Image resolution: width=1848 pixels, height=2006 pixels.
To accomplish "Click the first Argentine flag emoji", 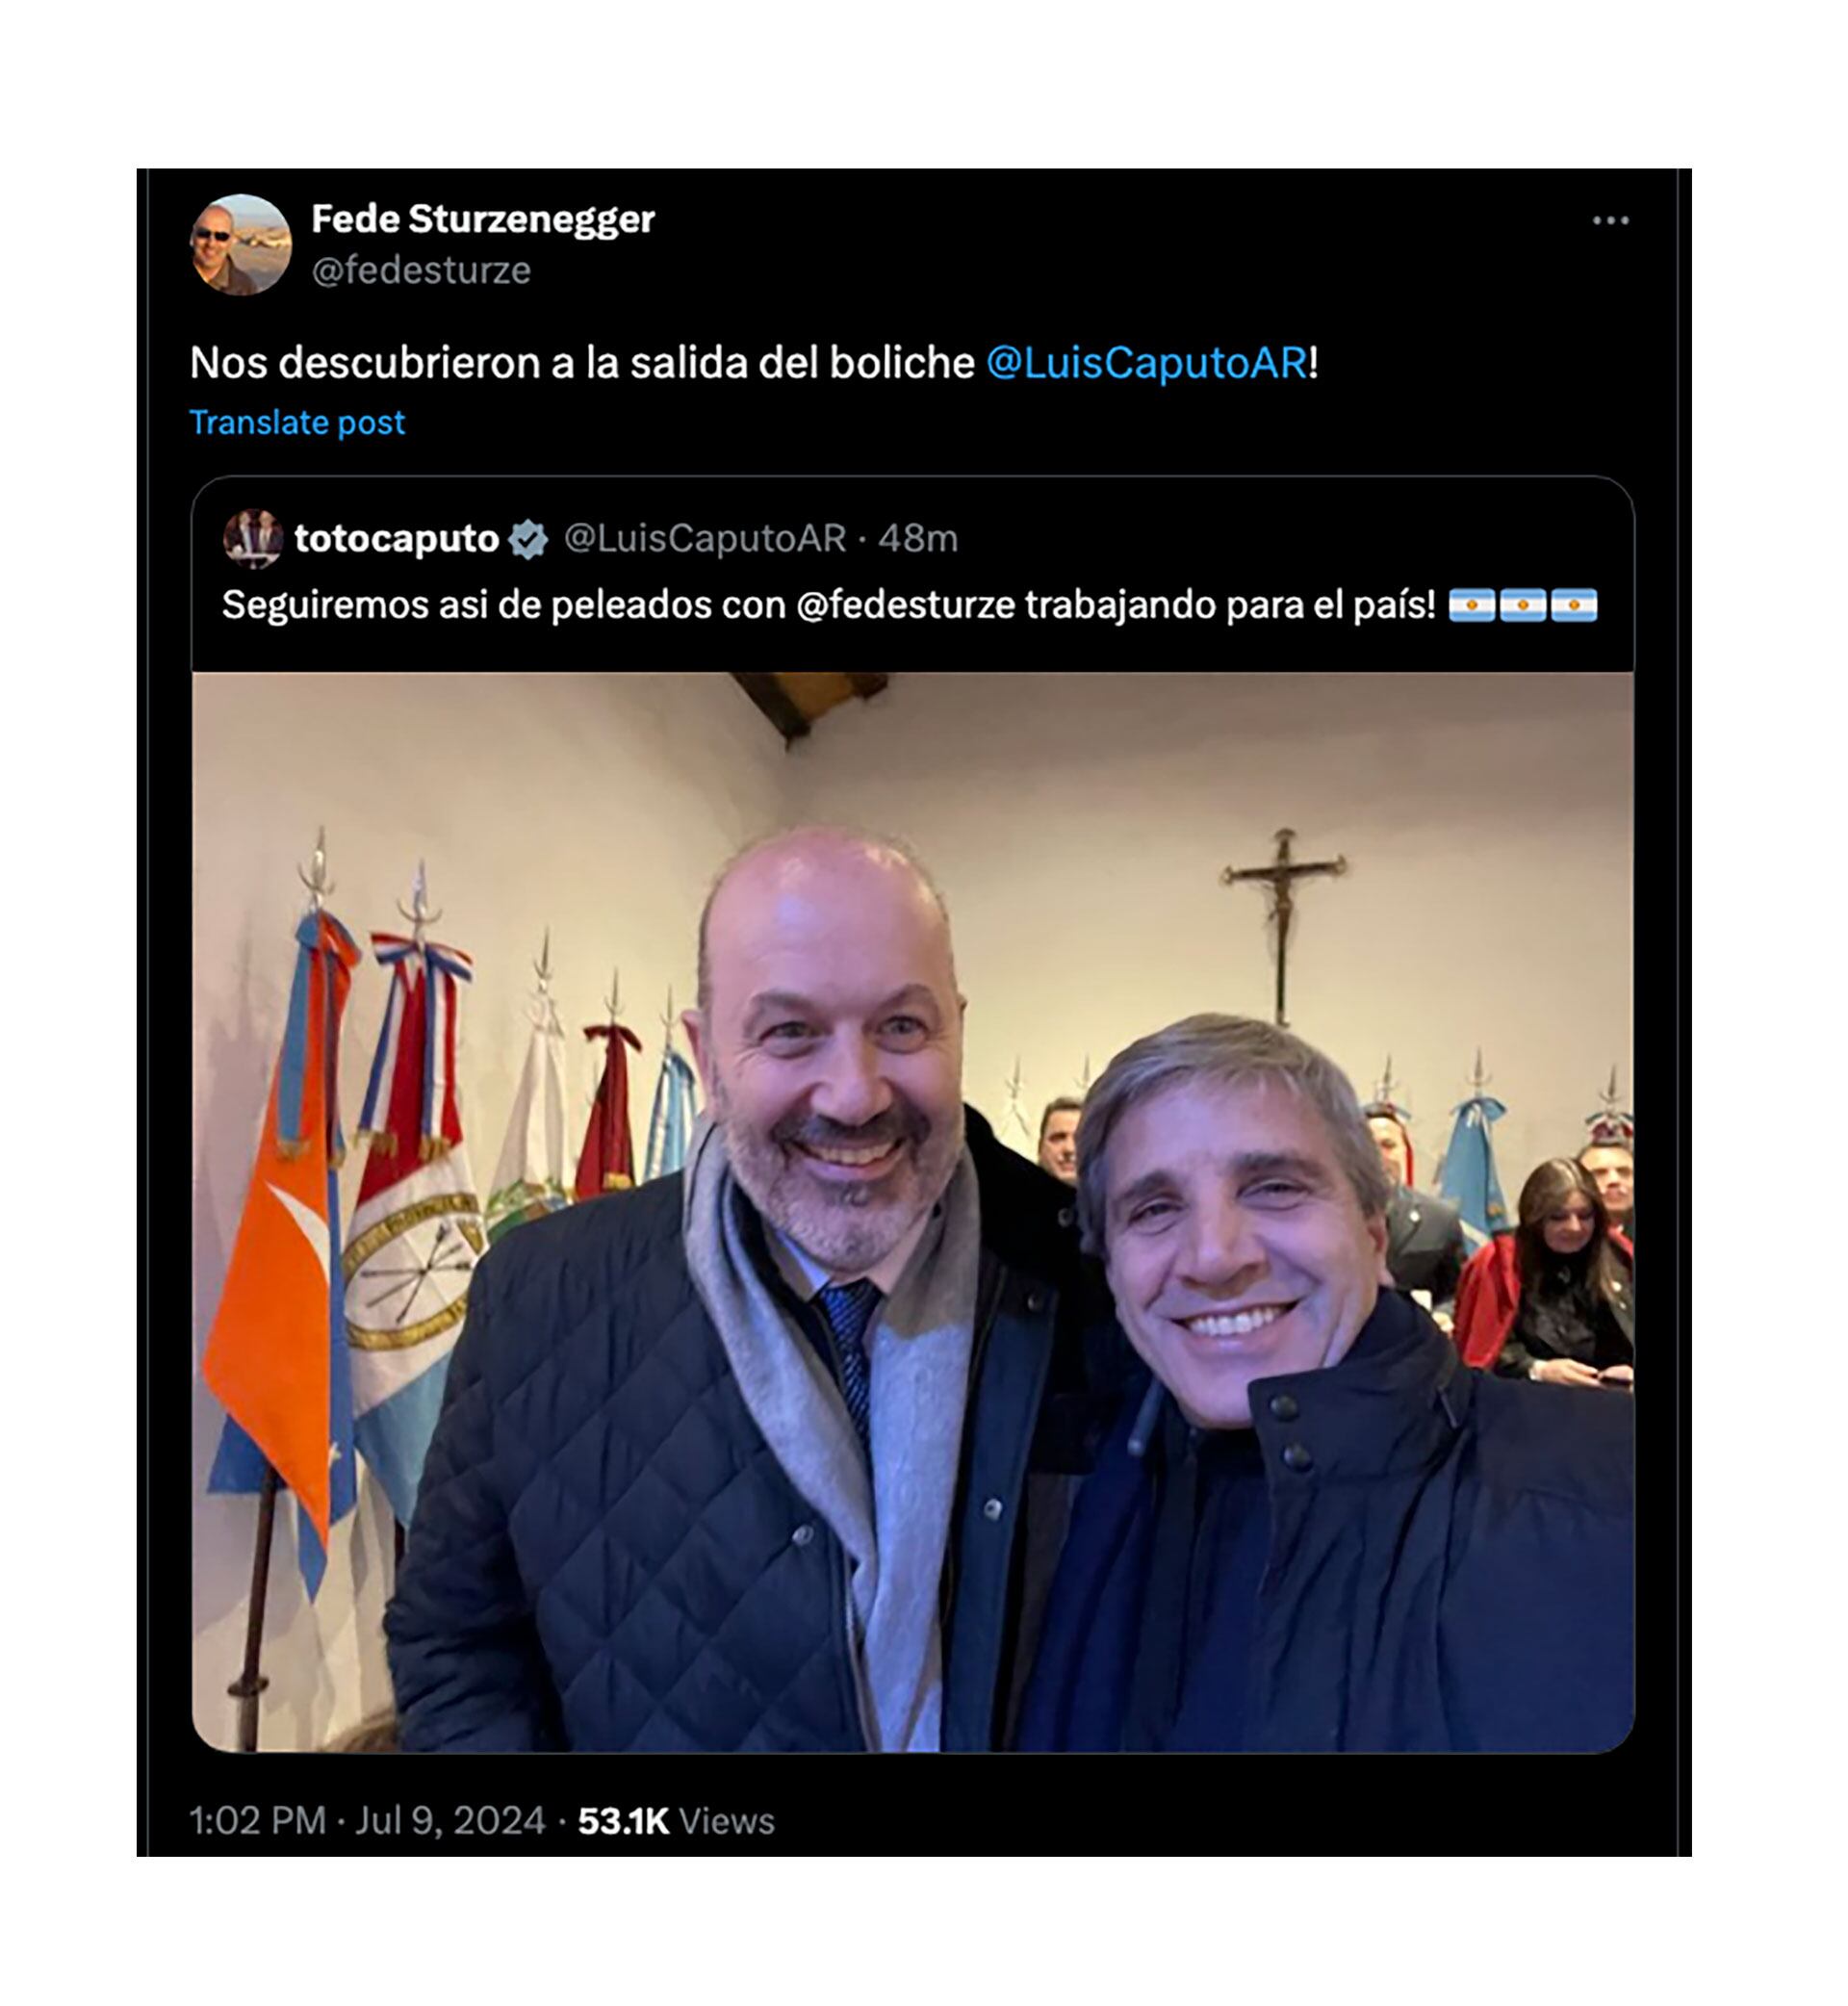I will (1472, 605).
